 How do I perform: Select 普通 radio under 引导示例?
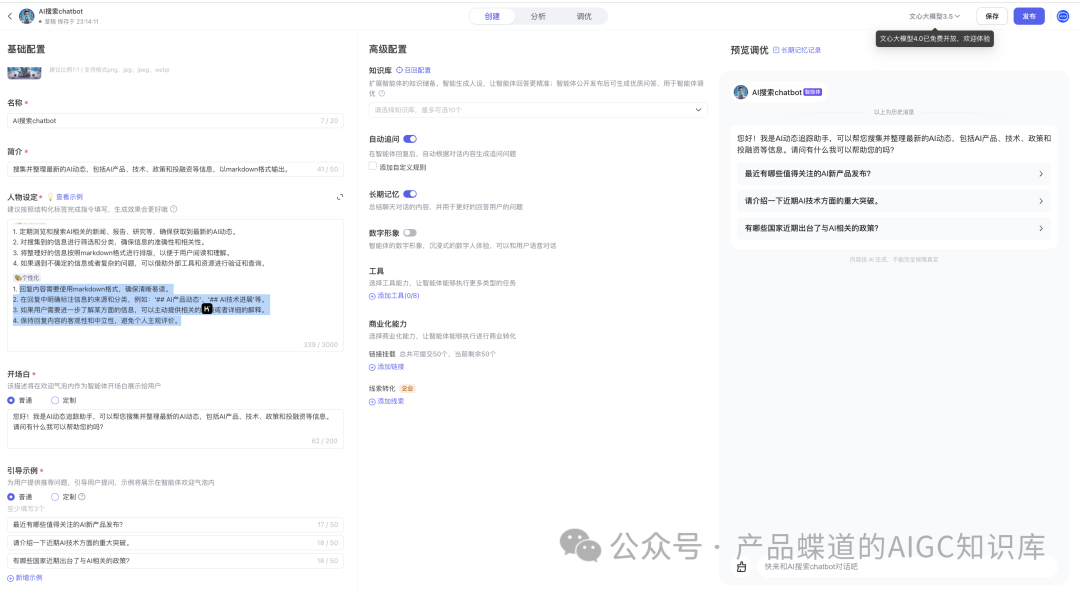(x=11, y=496)
